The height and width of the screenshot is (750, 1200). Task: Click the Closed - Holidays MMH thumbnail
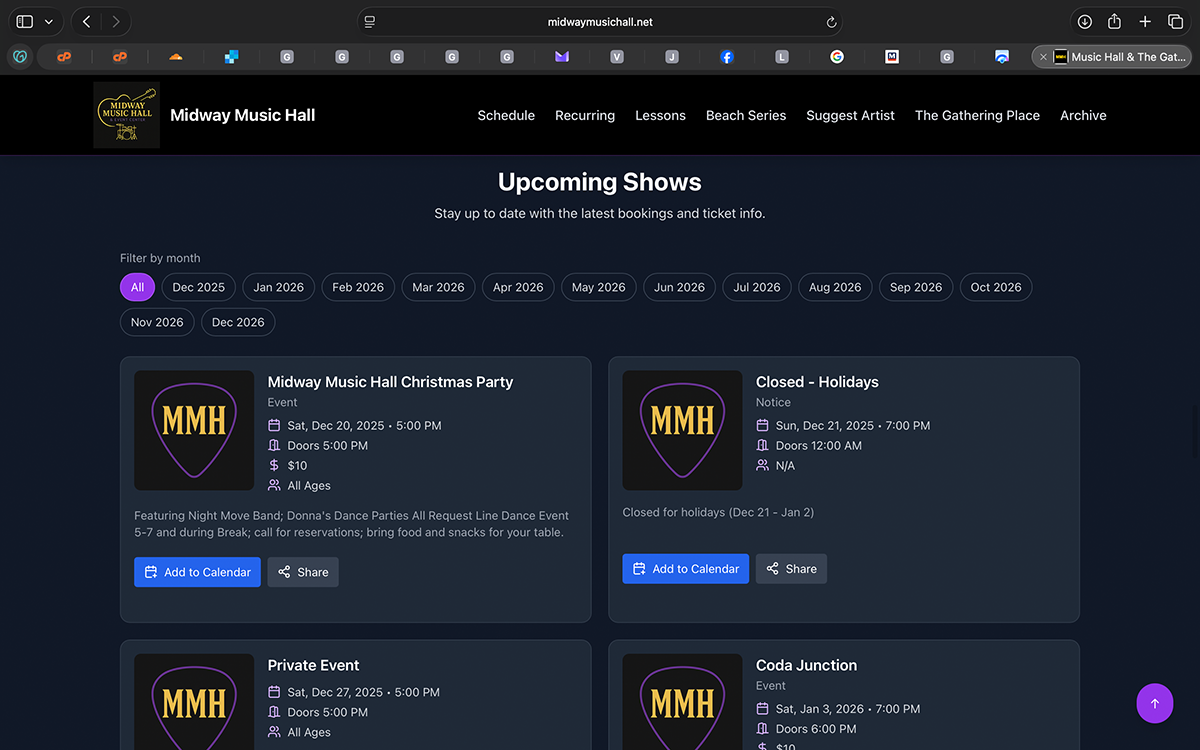[x=682, y=430]
